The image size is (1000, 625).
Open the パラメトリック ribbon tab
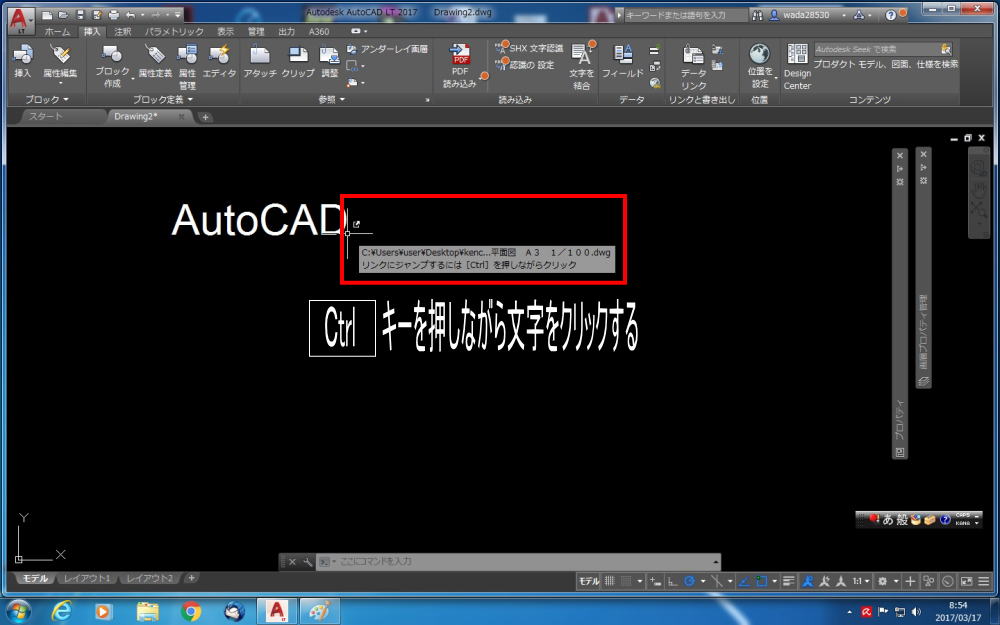click(174, 31)
